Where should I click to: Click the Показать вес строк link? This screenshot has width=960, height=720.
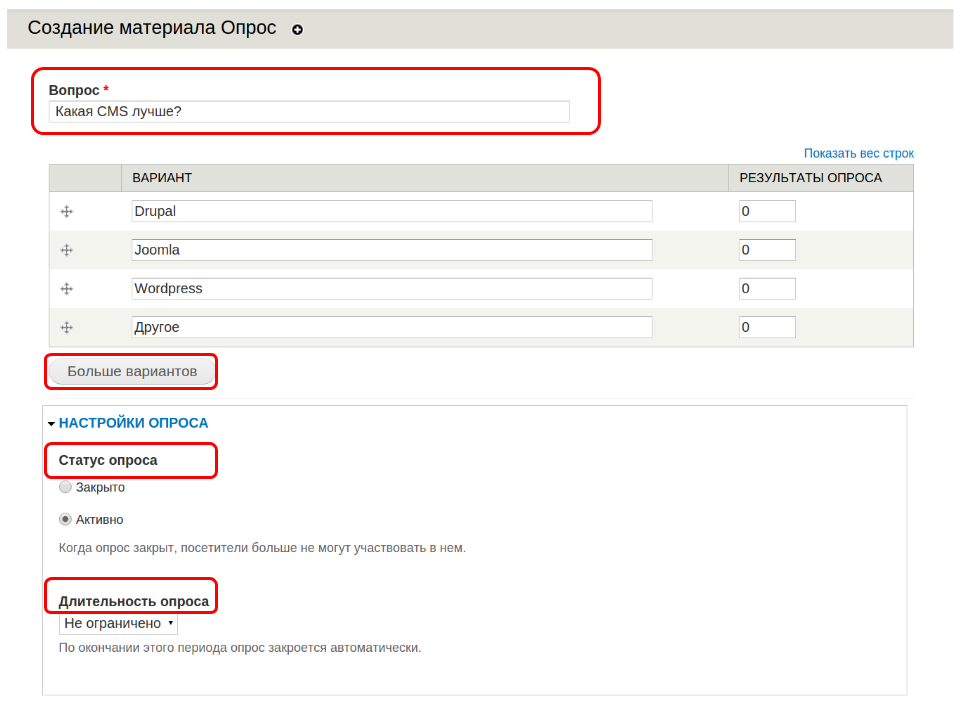858,153
